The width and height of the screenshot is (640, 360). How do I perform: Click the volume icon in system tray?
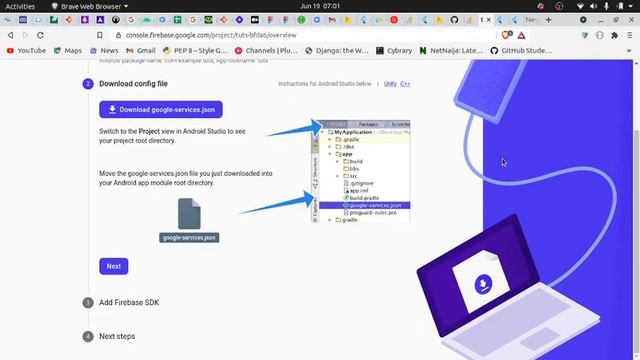click(x=593, y=6)
